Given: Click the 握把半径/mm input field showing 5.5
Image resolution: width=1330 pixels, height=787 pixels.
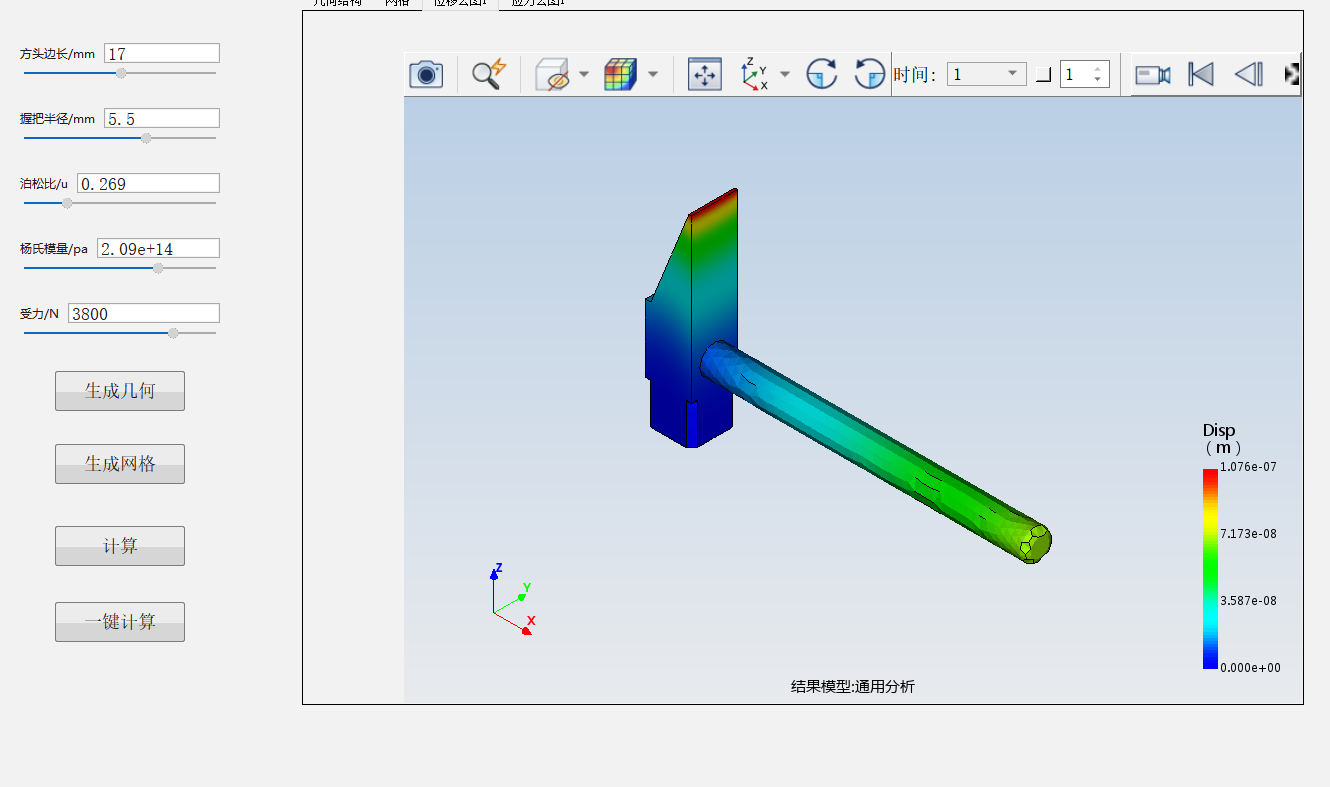Looking at the screenshot, I should tap(162, 118).
